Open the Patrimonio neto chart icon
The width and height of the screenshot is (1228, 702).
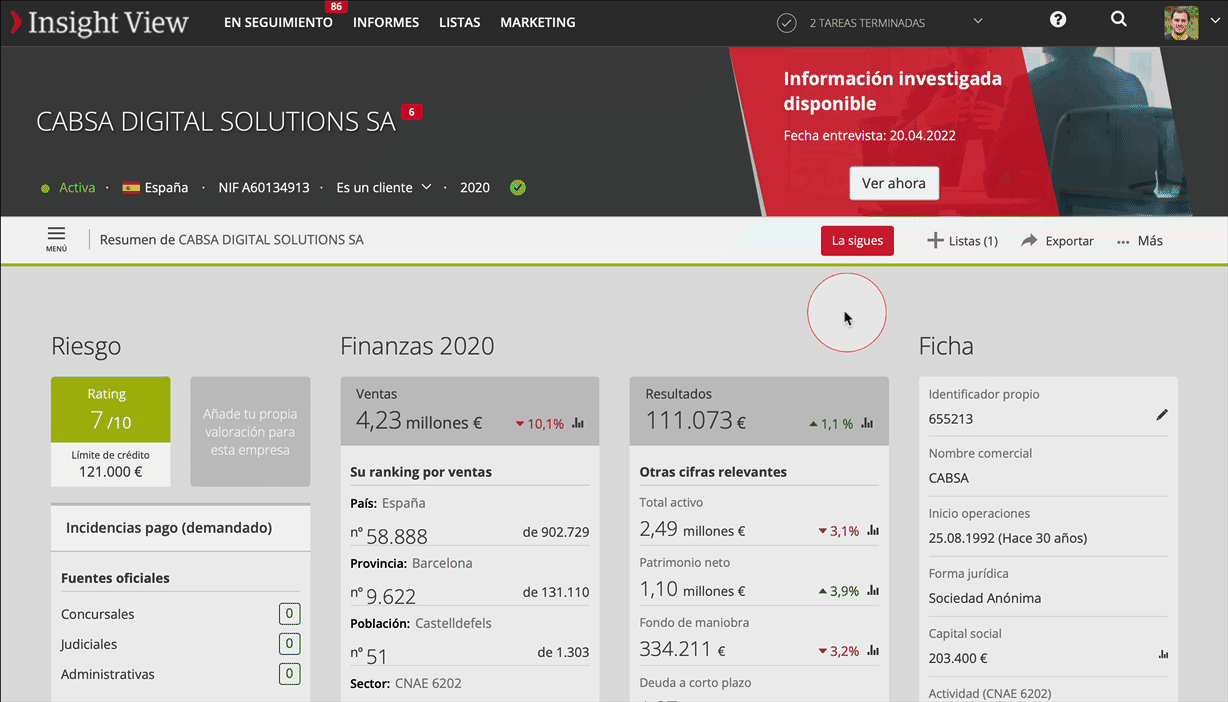(x=873, y=591)
